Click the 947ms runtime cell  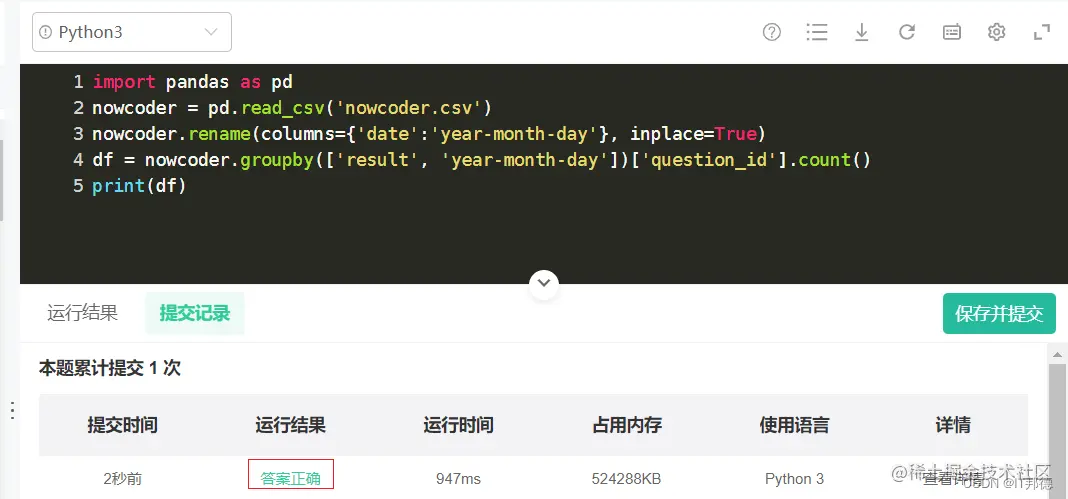(458, 479)
